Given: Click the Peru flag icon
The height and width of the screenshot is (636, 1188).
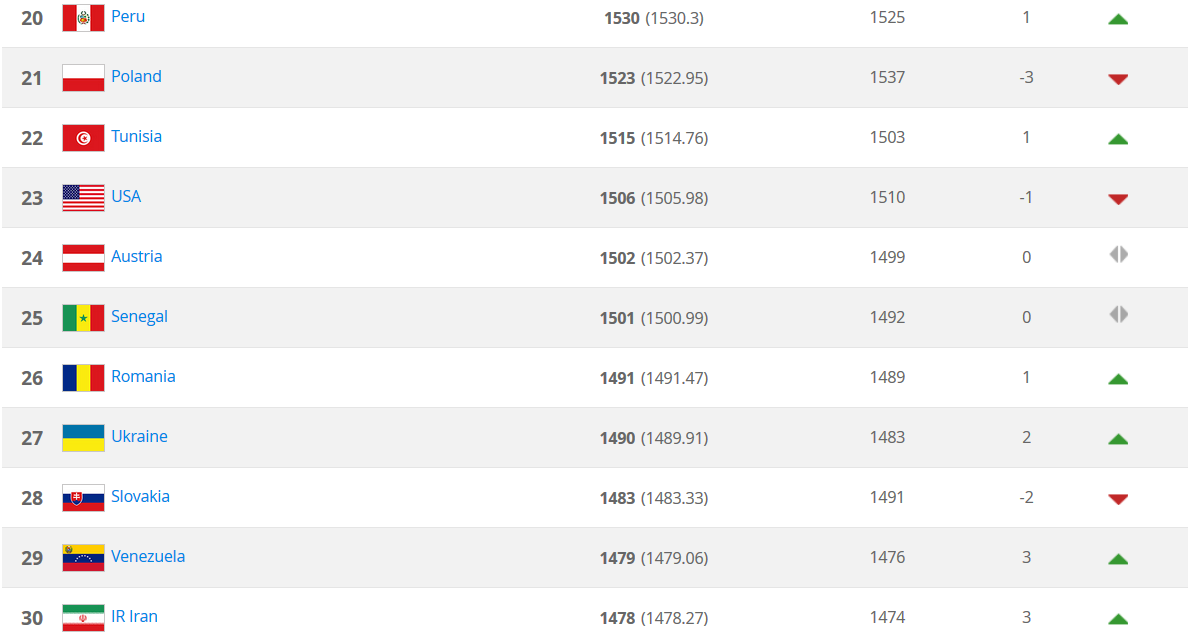Looking at the screenshot, I should 83,18.
